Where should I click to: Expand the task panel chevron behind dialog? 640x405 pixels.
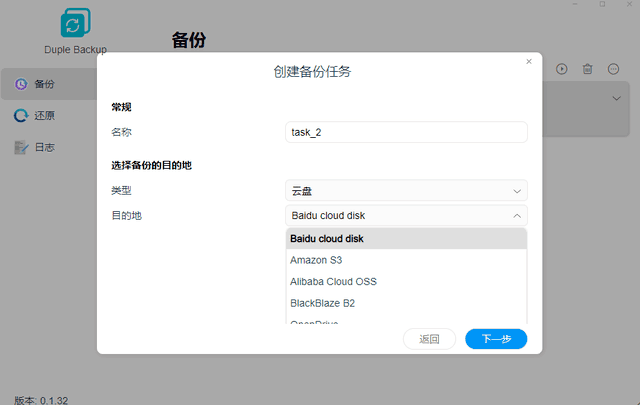[x=616, y=98]
